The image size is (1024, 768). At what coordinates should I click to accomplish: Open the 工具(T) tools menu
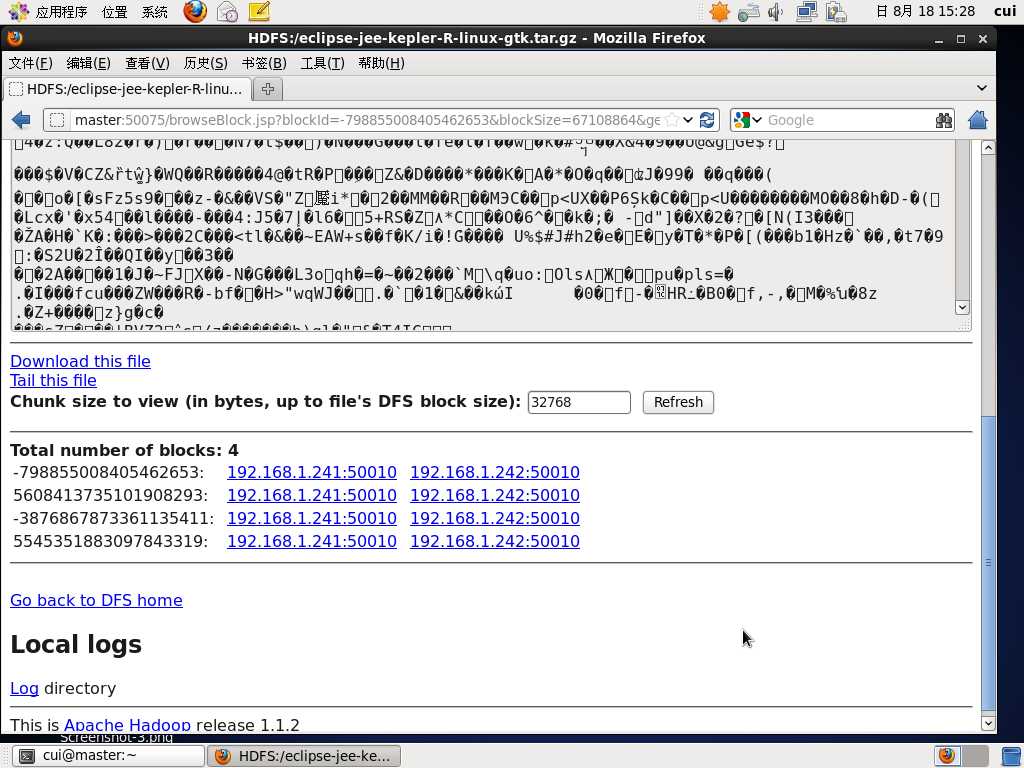point(322,63)
